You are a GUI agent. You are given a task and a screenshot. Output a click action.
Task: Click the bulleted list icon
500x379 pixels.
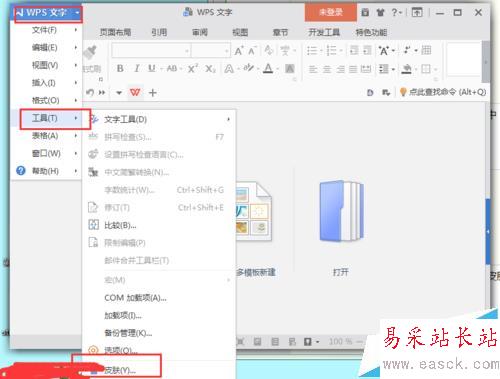(x=312, y=51)
